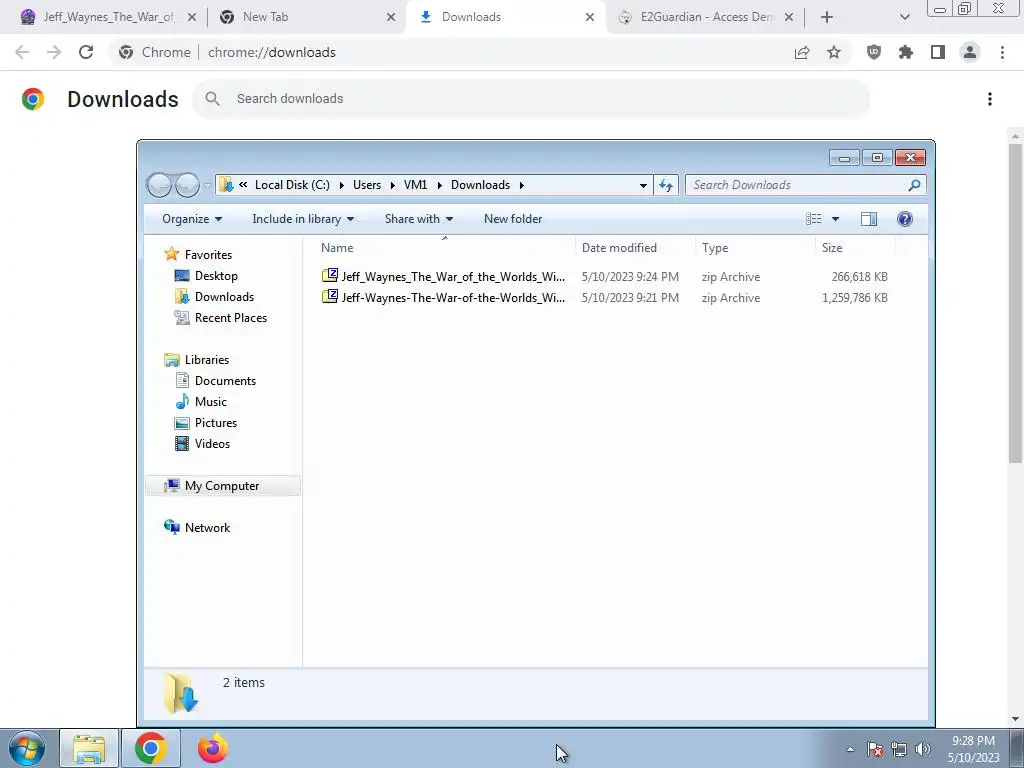The height and width of the screenshot is (768, 1024).
Task: Sort by the Type column header
Action: 755,248
